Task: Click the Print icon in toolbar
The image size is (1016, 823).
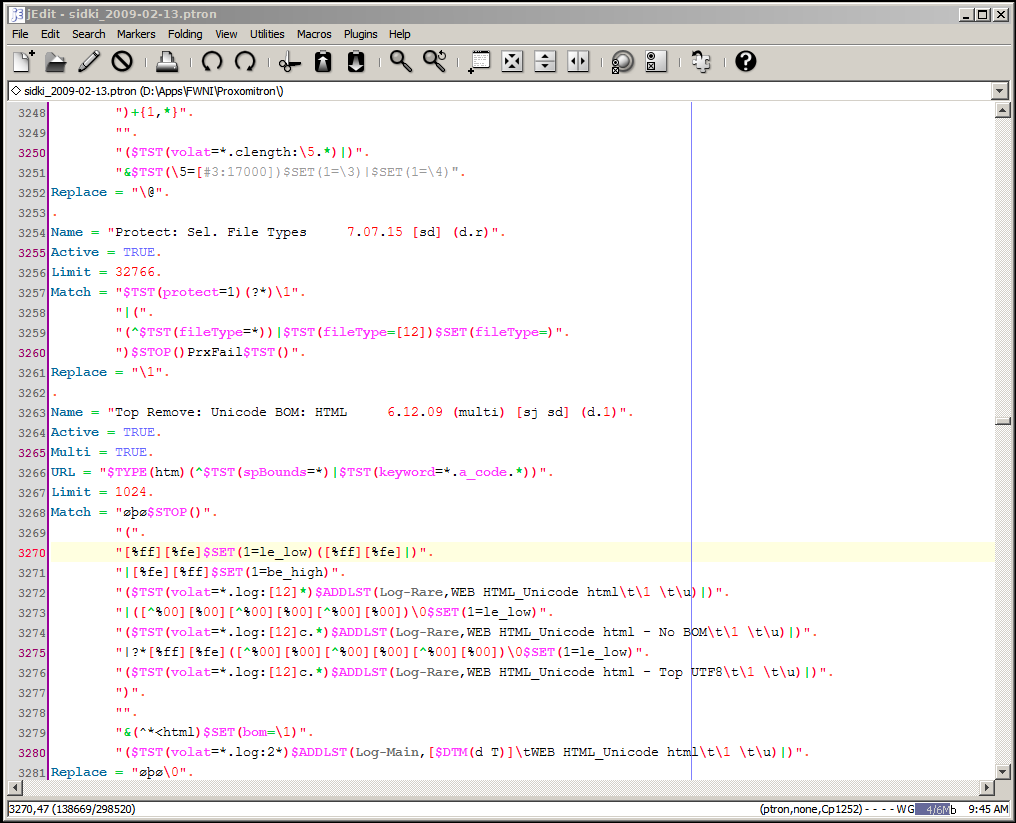Action: tap(167, 62)
